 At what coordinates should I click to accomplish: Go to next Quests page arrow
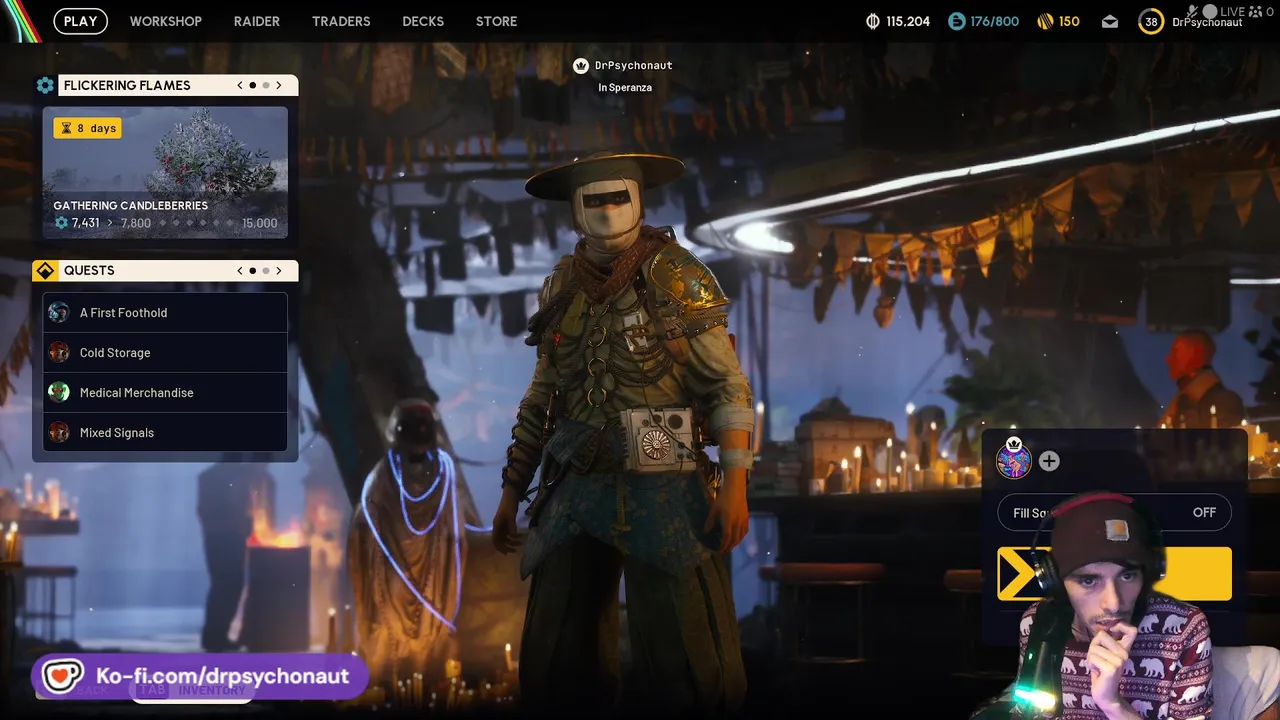(279, 270)
